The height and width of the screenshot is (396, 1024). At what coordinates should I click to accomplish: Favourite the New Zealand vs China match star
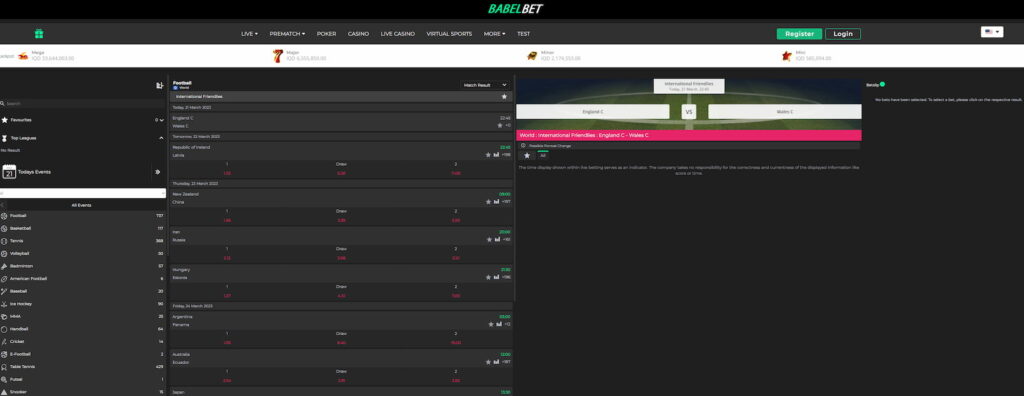[488, 202]
